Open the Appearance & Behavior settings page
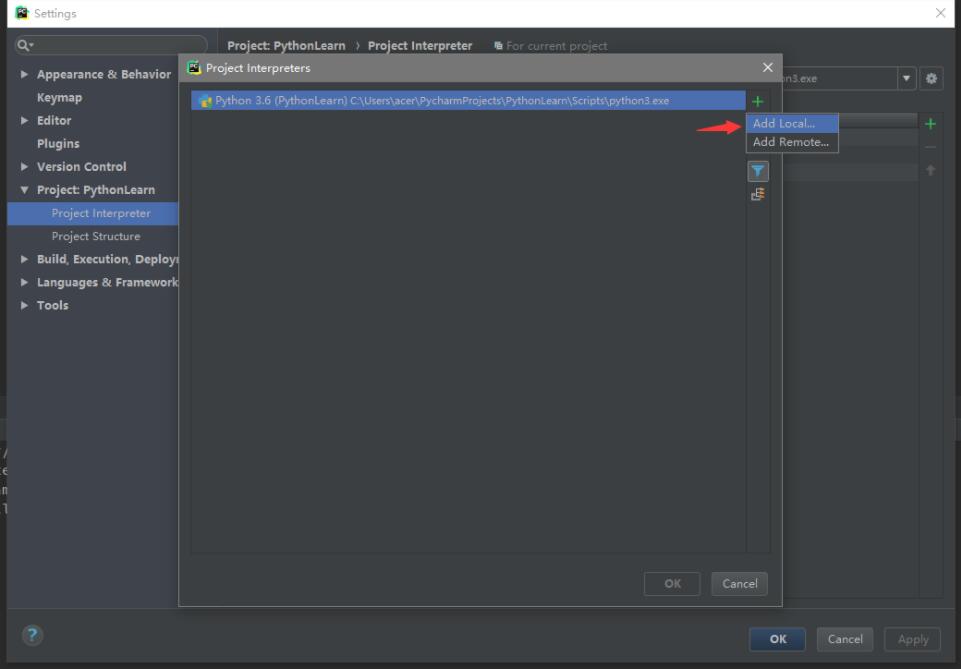Image resolution: width=961 pixels, height=669 pixels. (104, 74)
